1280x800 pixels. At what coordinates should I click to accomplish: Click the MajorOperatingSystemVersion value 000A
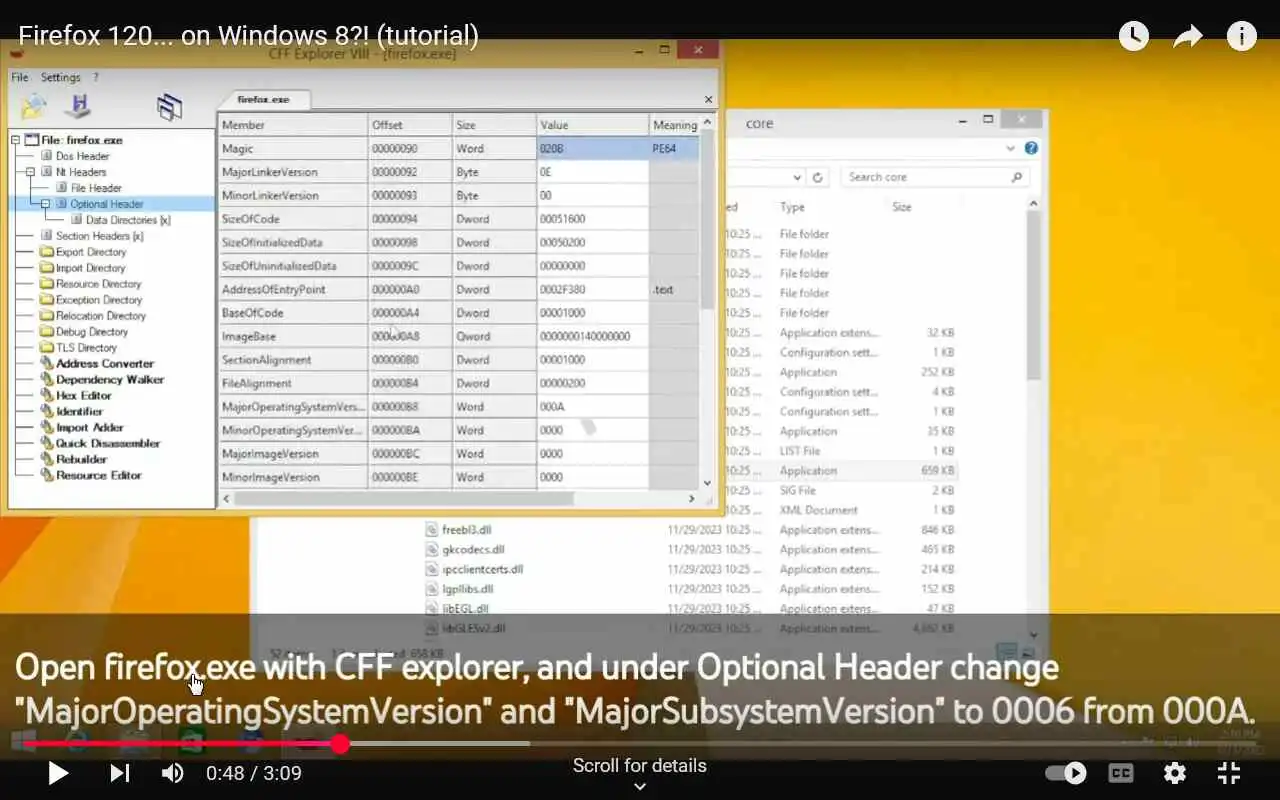[593, 407]
